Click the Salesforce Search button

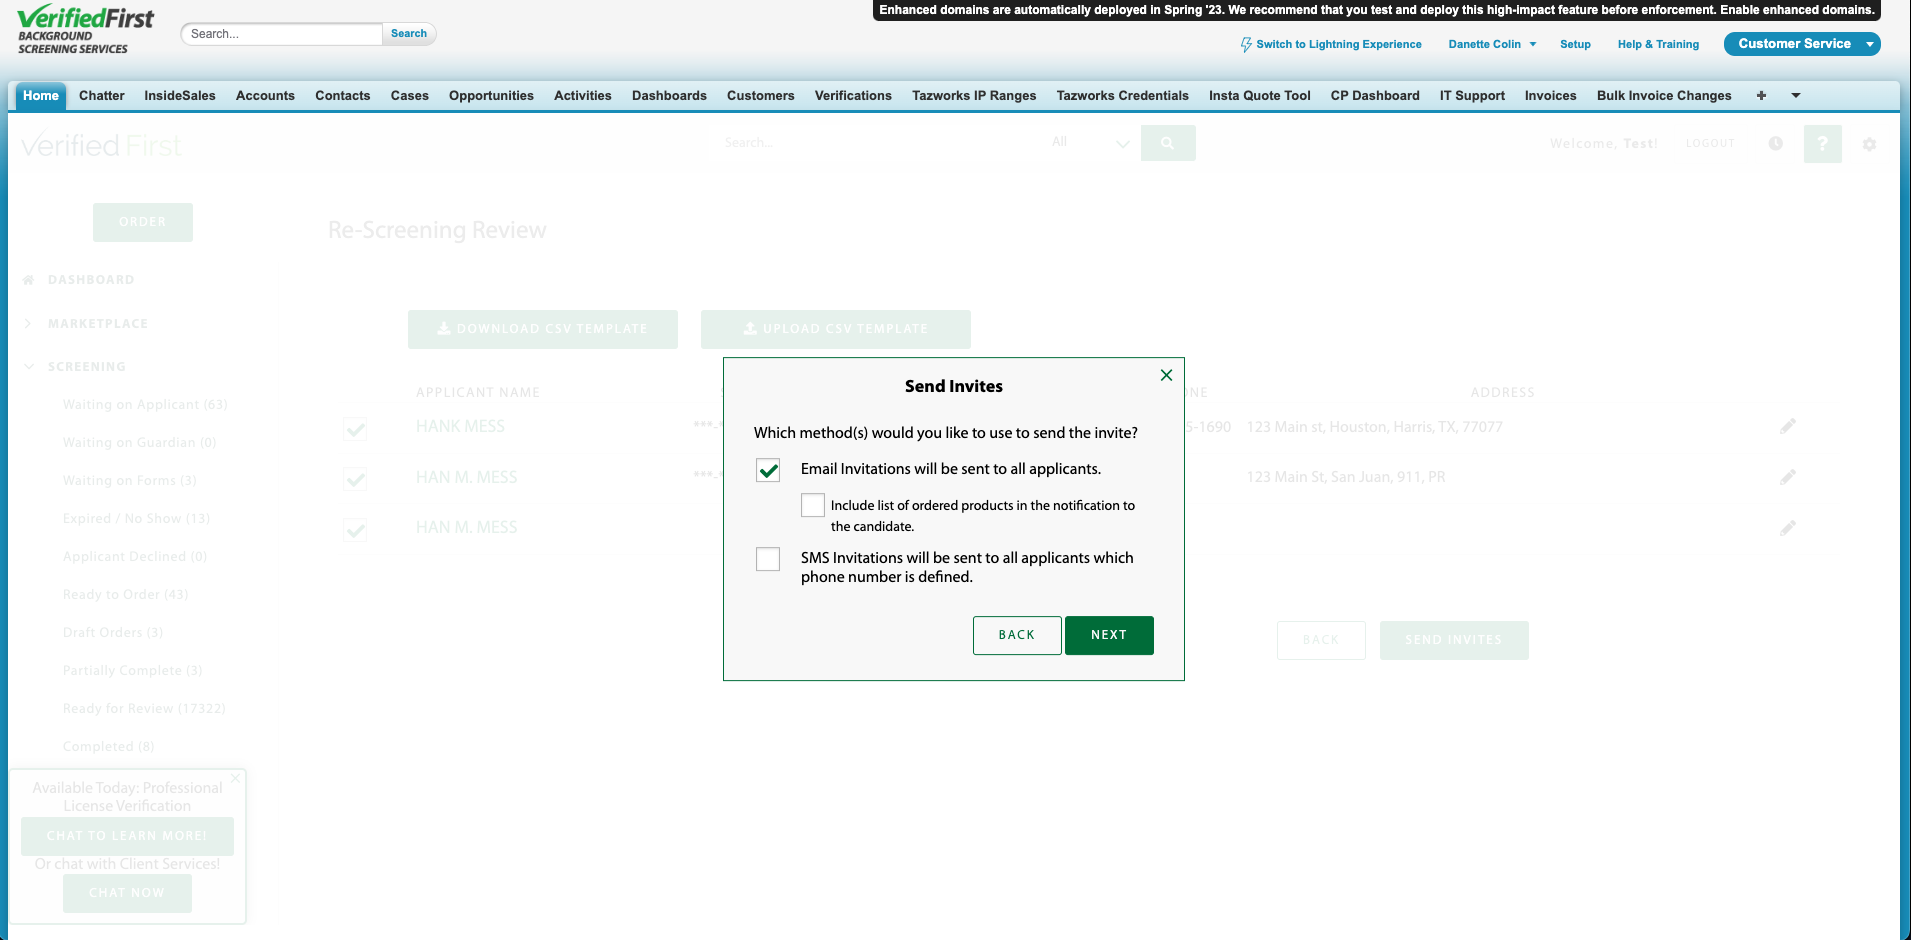(409, 33)
